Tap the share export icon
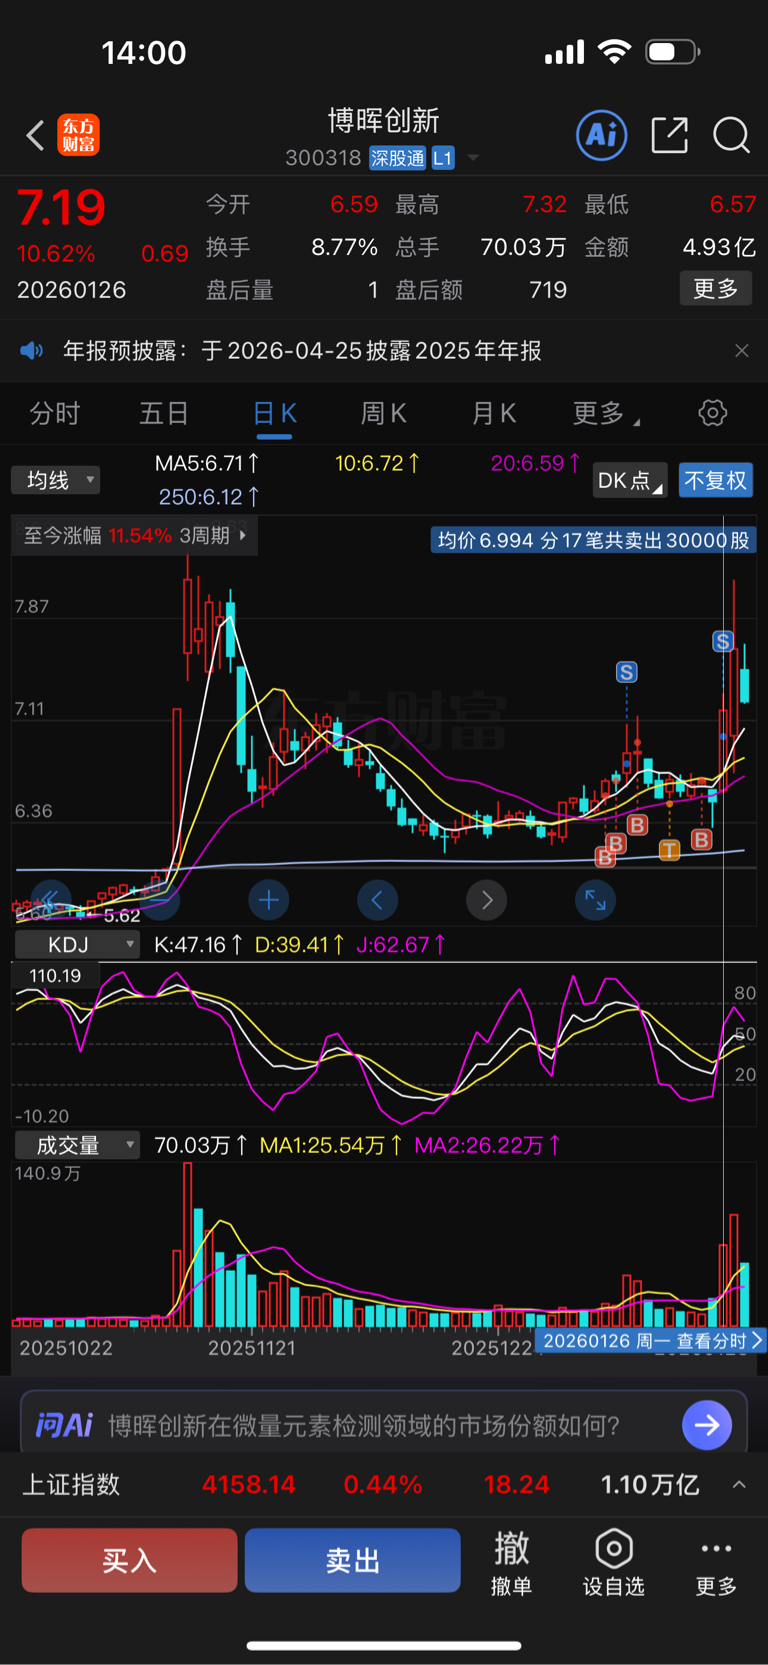Viewport: 768px width, 1665px height. (x=669, y=135)
